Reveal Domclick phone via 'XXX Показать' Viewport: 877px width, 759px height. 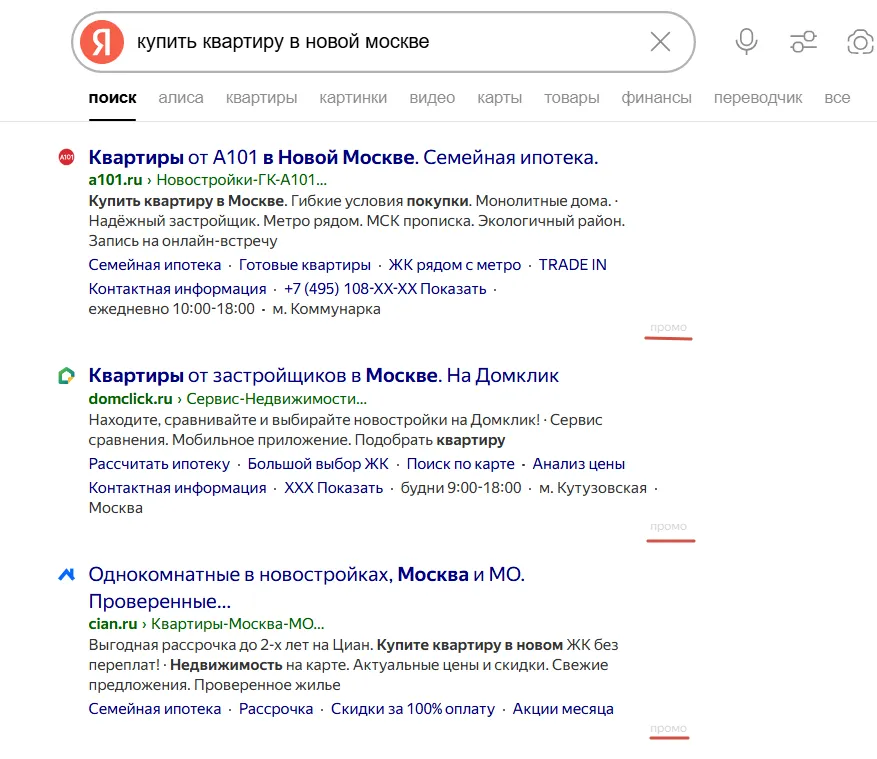(333, 488)
